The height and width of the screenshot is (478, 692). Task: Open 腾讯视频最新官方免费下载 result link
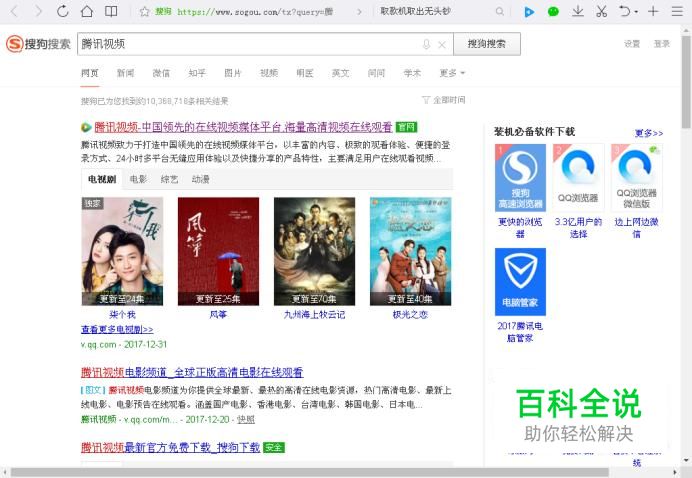[x=170, y=448]
